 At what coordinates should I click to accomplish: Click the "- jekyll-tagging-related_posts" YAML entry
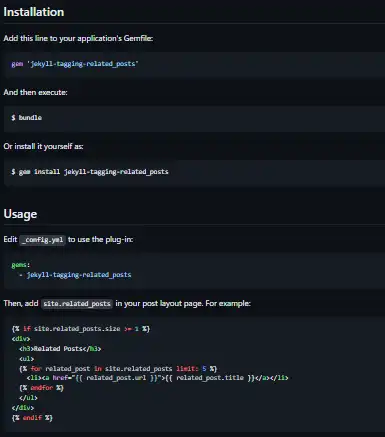click(75, 275)
